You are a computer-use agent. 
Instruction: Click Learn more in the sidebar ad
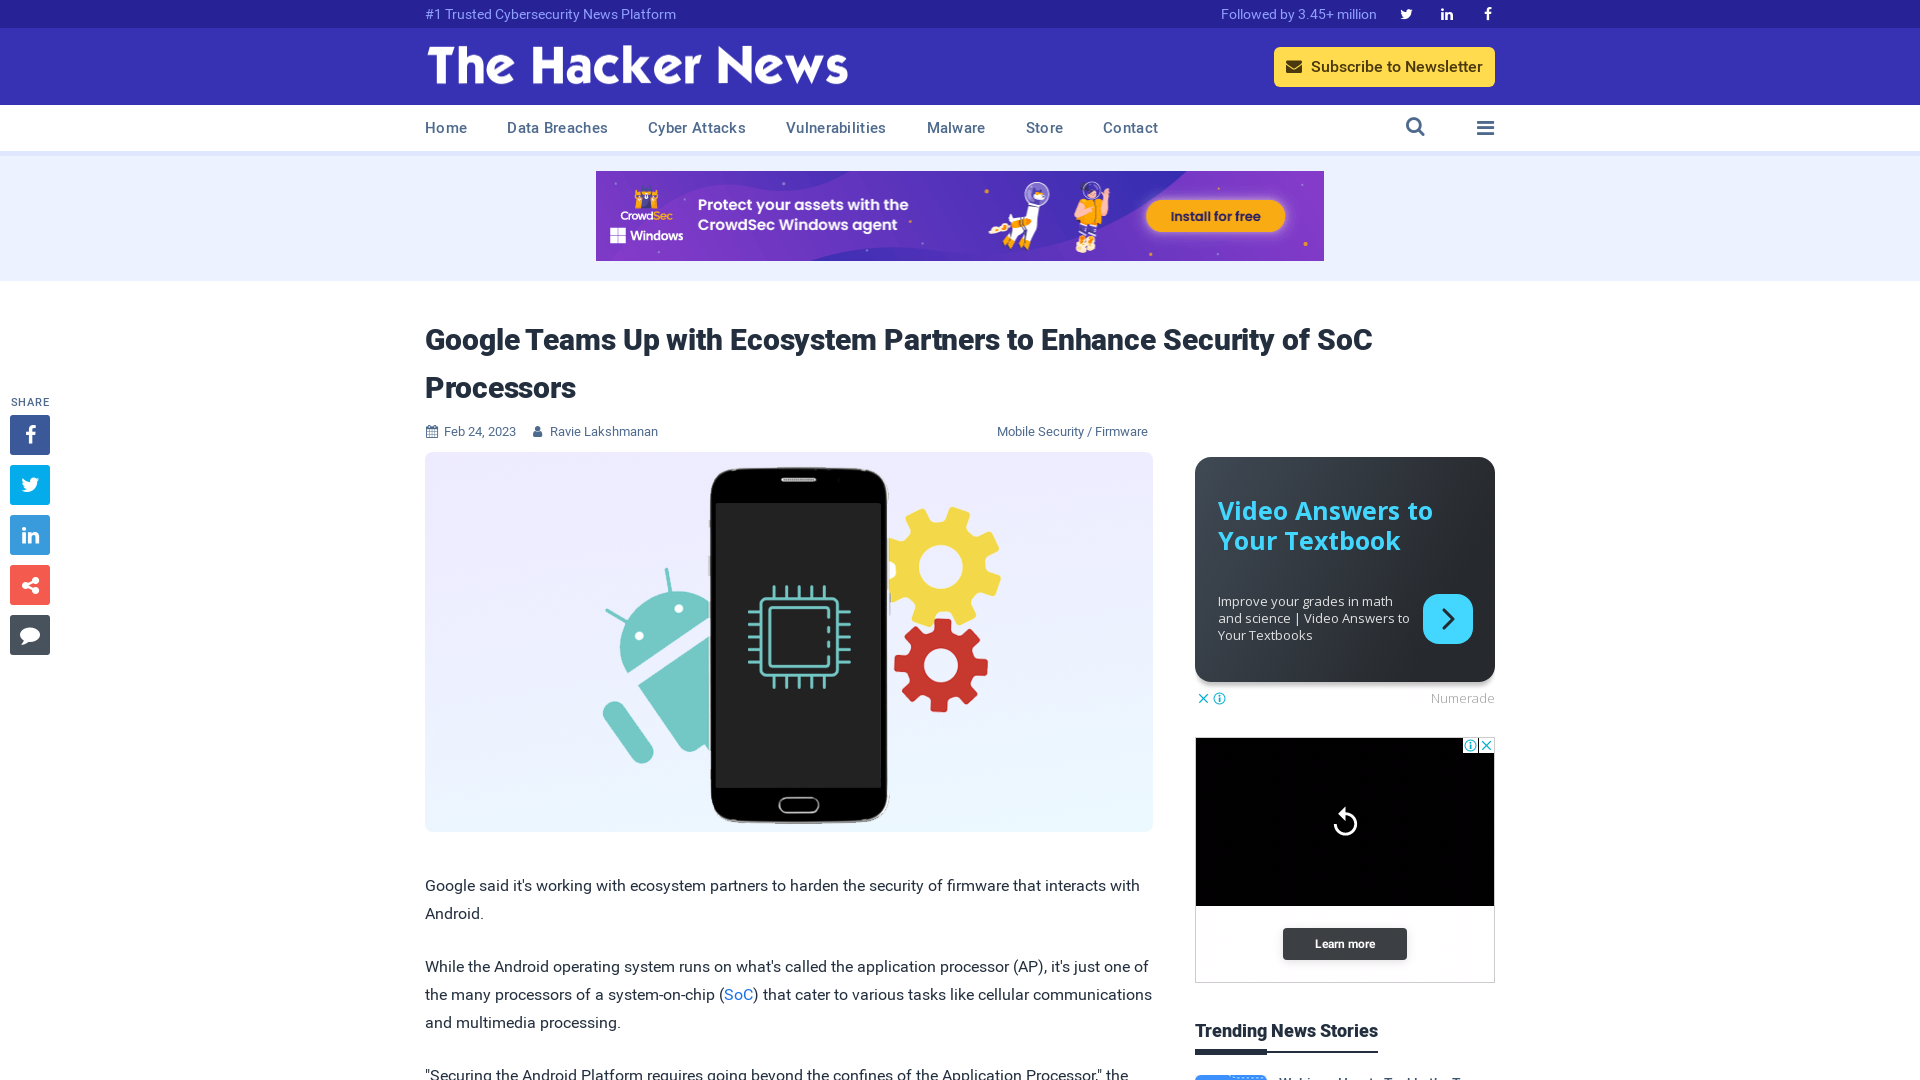point(1344,943)
